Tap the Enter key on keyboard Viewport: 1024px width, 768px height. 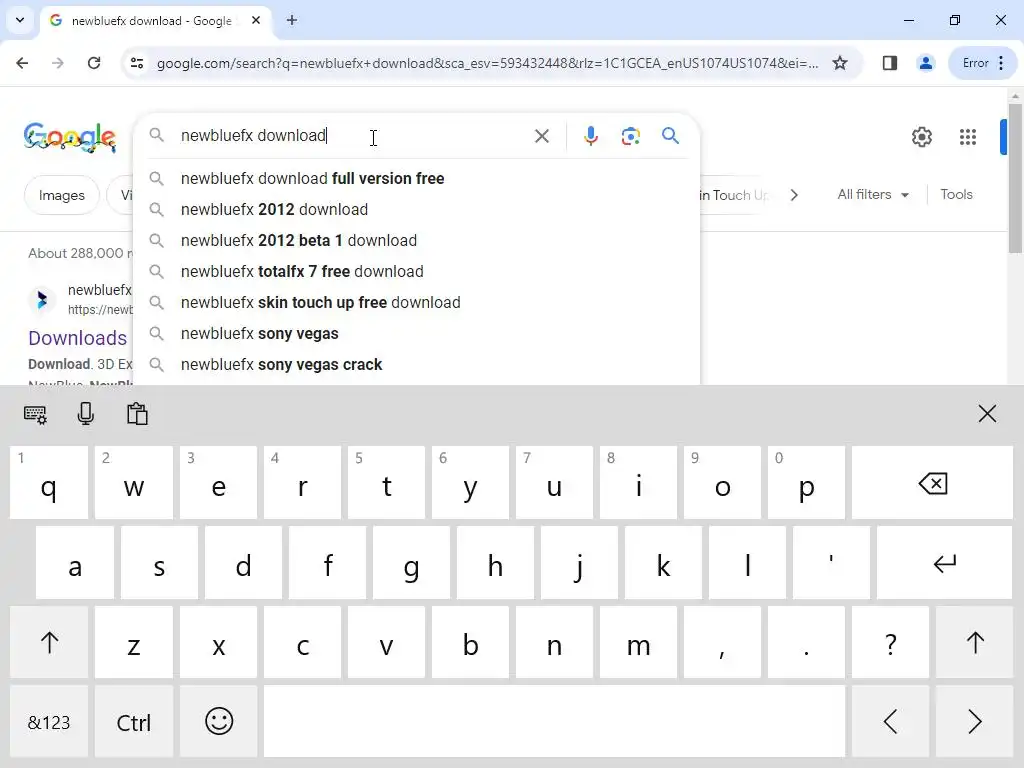(x=944, y=563)
